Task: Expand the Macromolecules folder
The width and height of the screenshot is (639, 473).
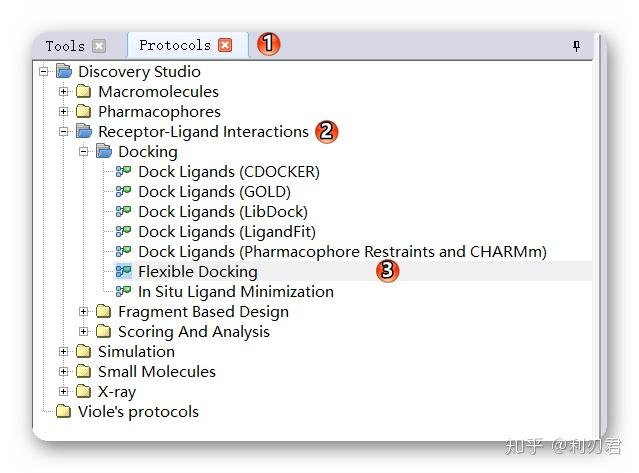Action: click(x=64, y=91)
